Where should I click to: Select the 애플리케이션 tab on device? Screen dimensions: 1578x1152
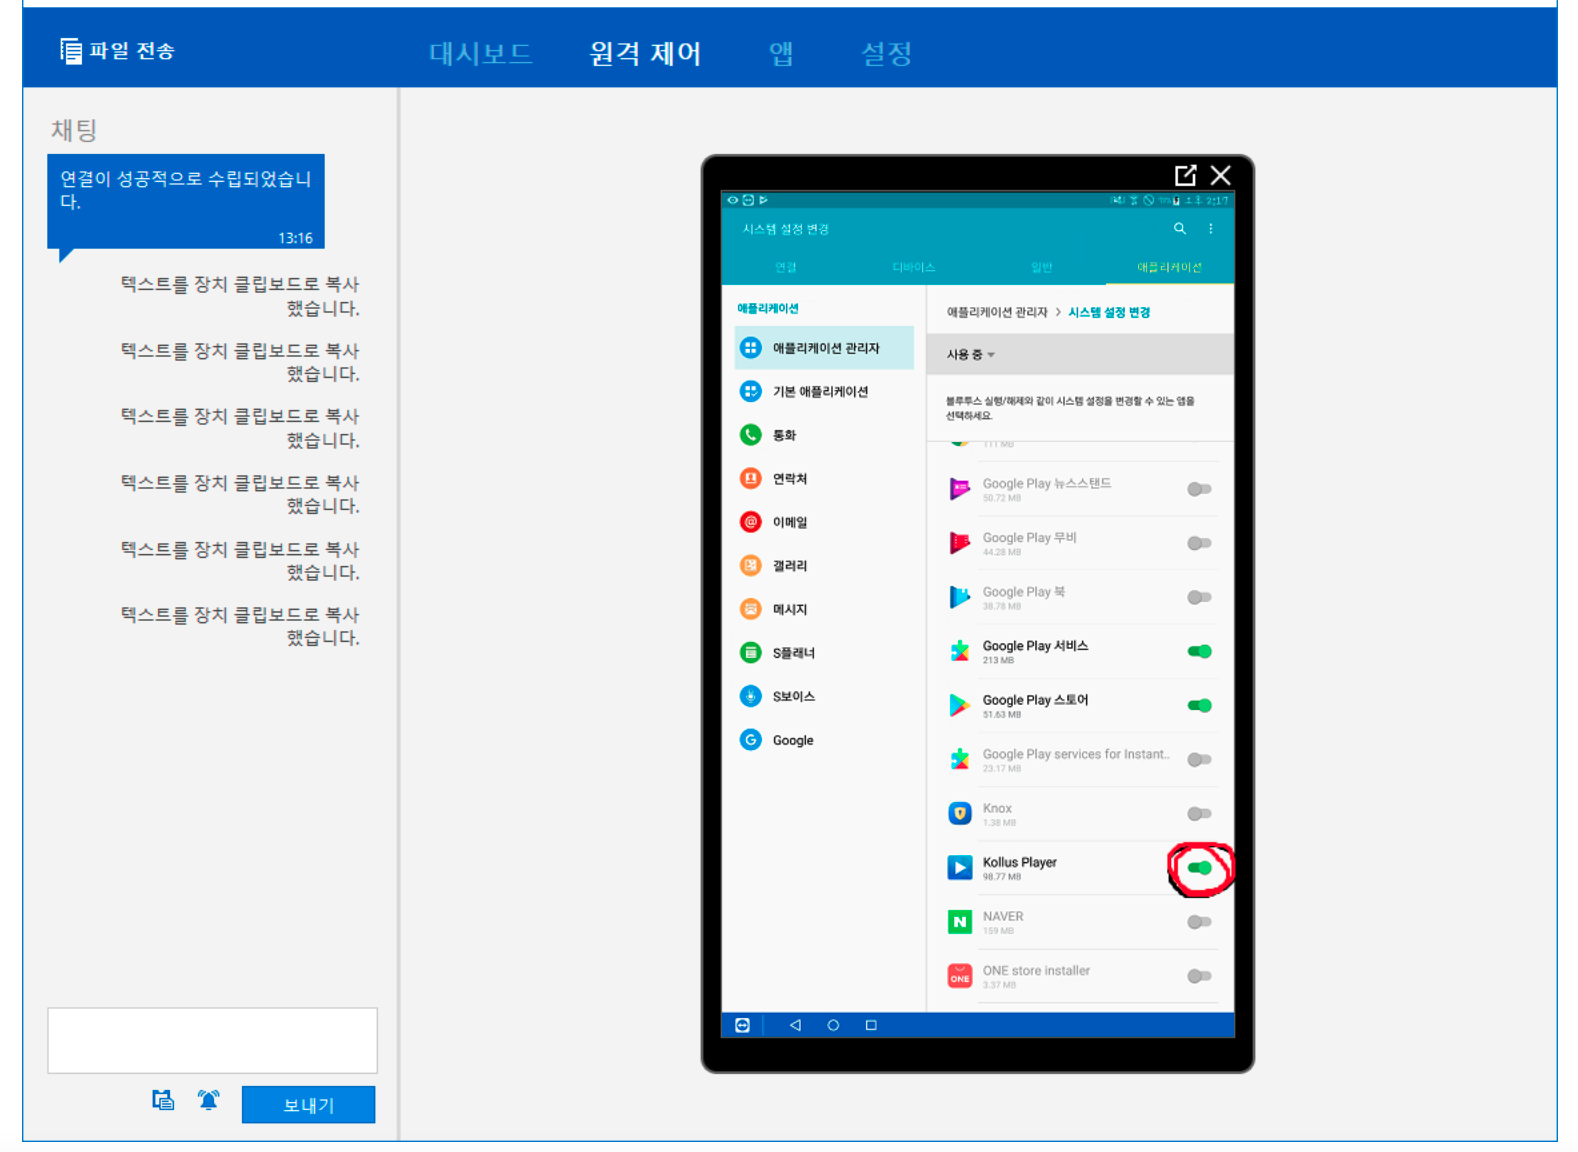1169,267
